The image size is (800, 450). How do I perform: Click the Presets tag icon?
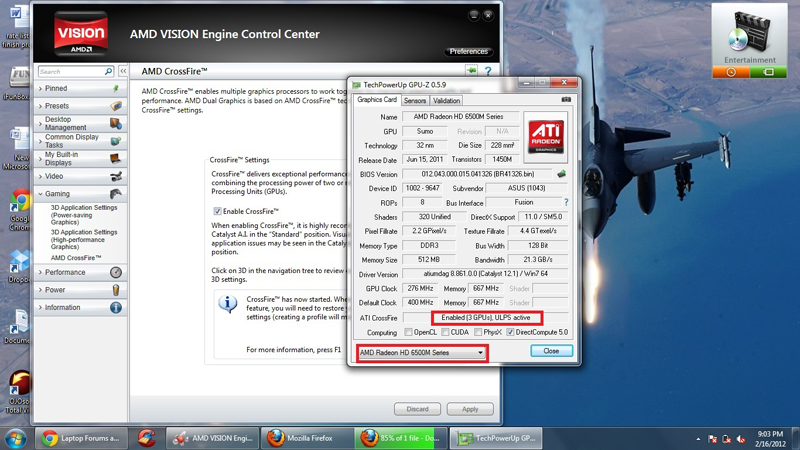[116, 106]
